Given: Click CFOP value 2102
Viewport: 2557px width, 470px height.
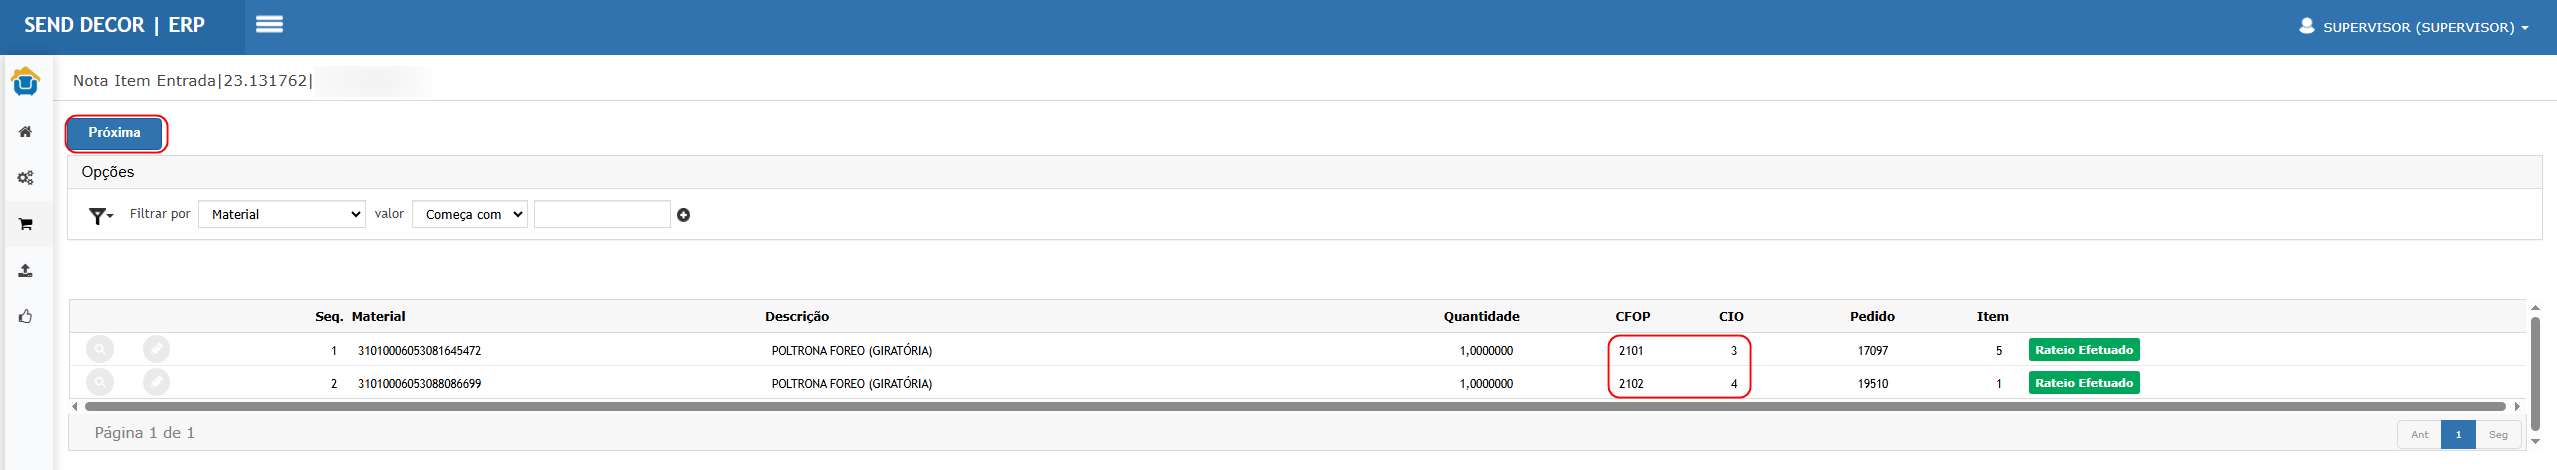Looking at the screenshot, I should (1631, 384).
